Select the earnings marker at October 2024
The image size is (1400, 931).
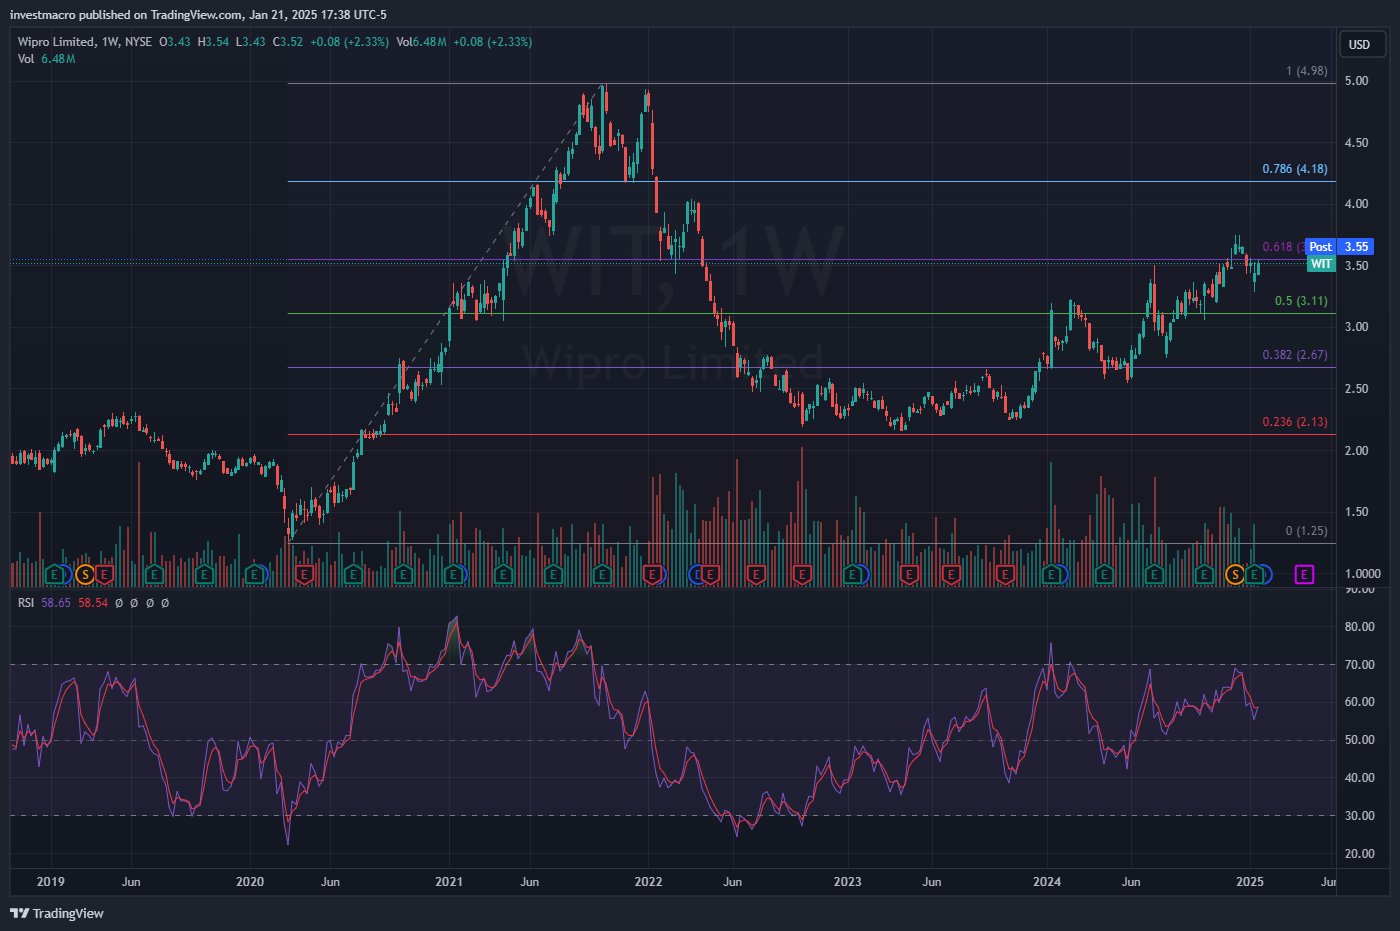point(1204,574)
